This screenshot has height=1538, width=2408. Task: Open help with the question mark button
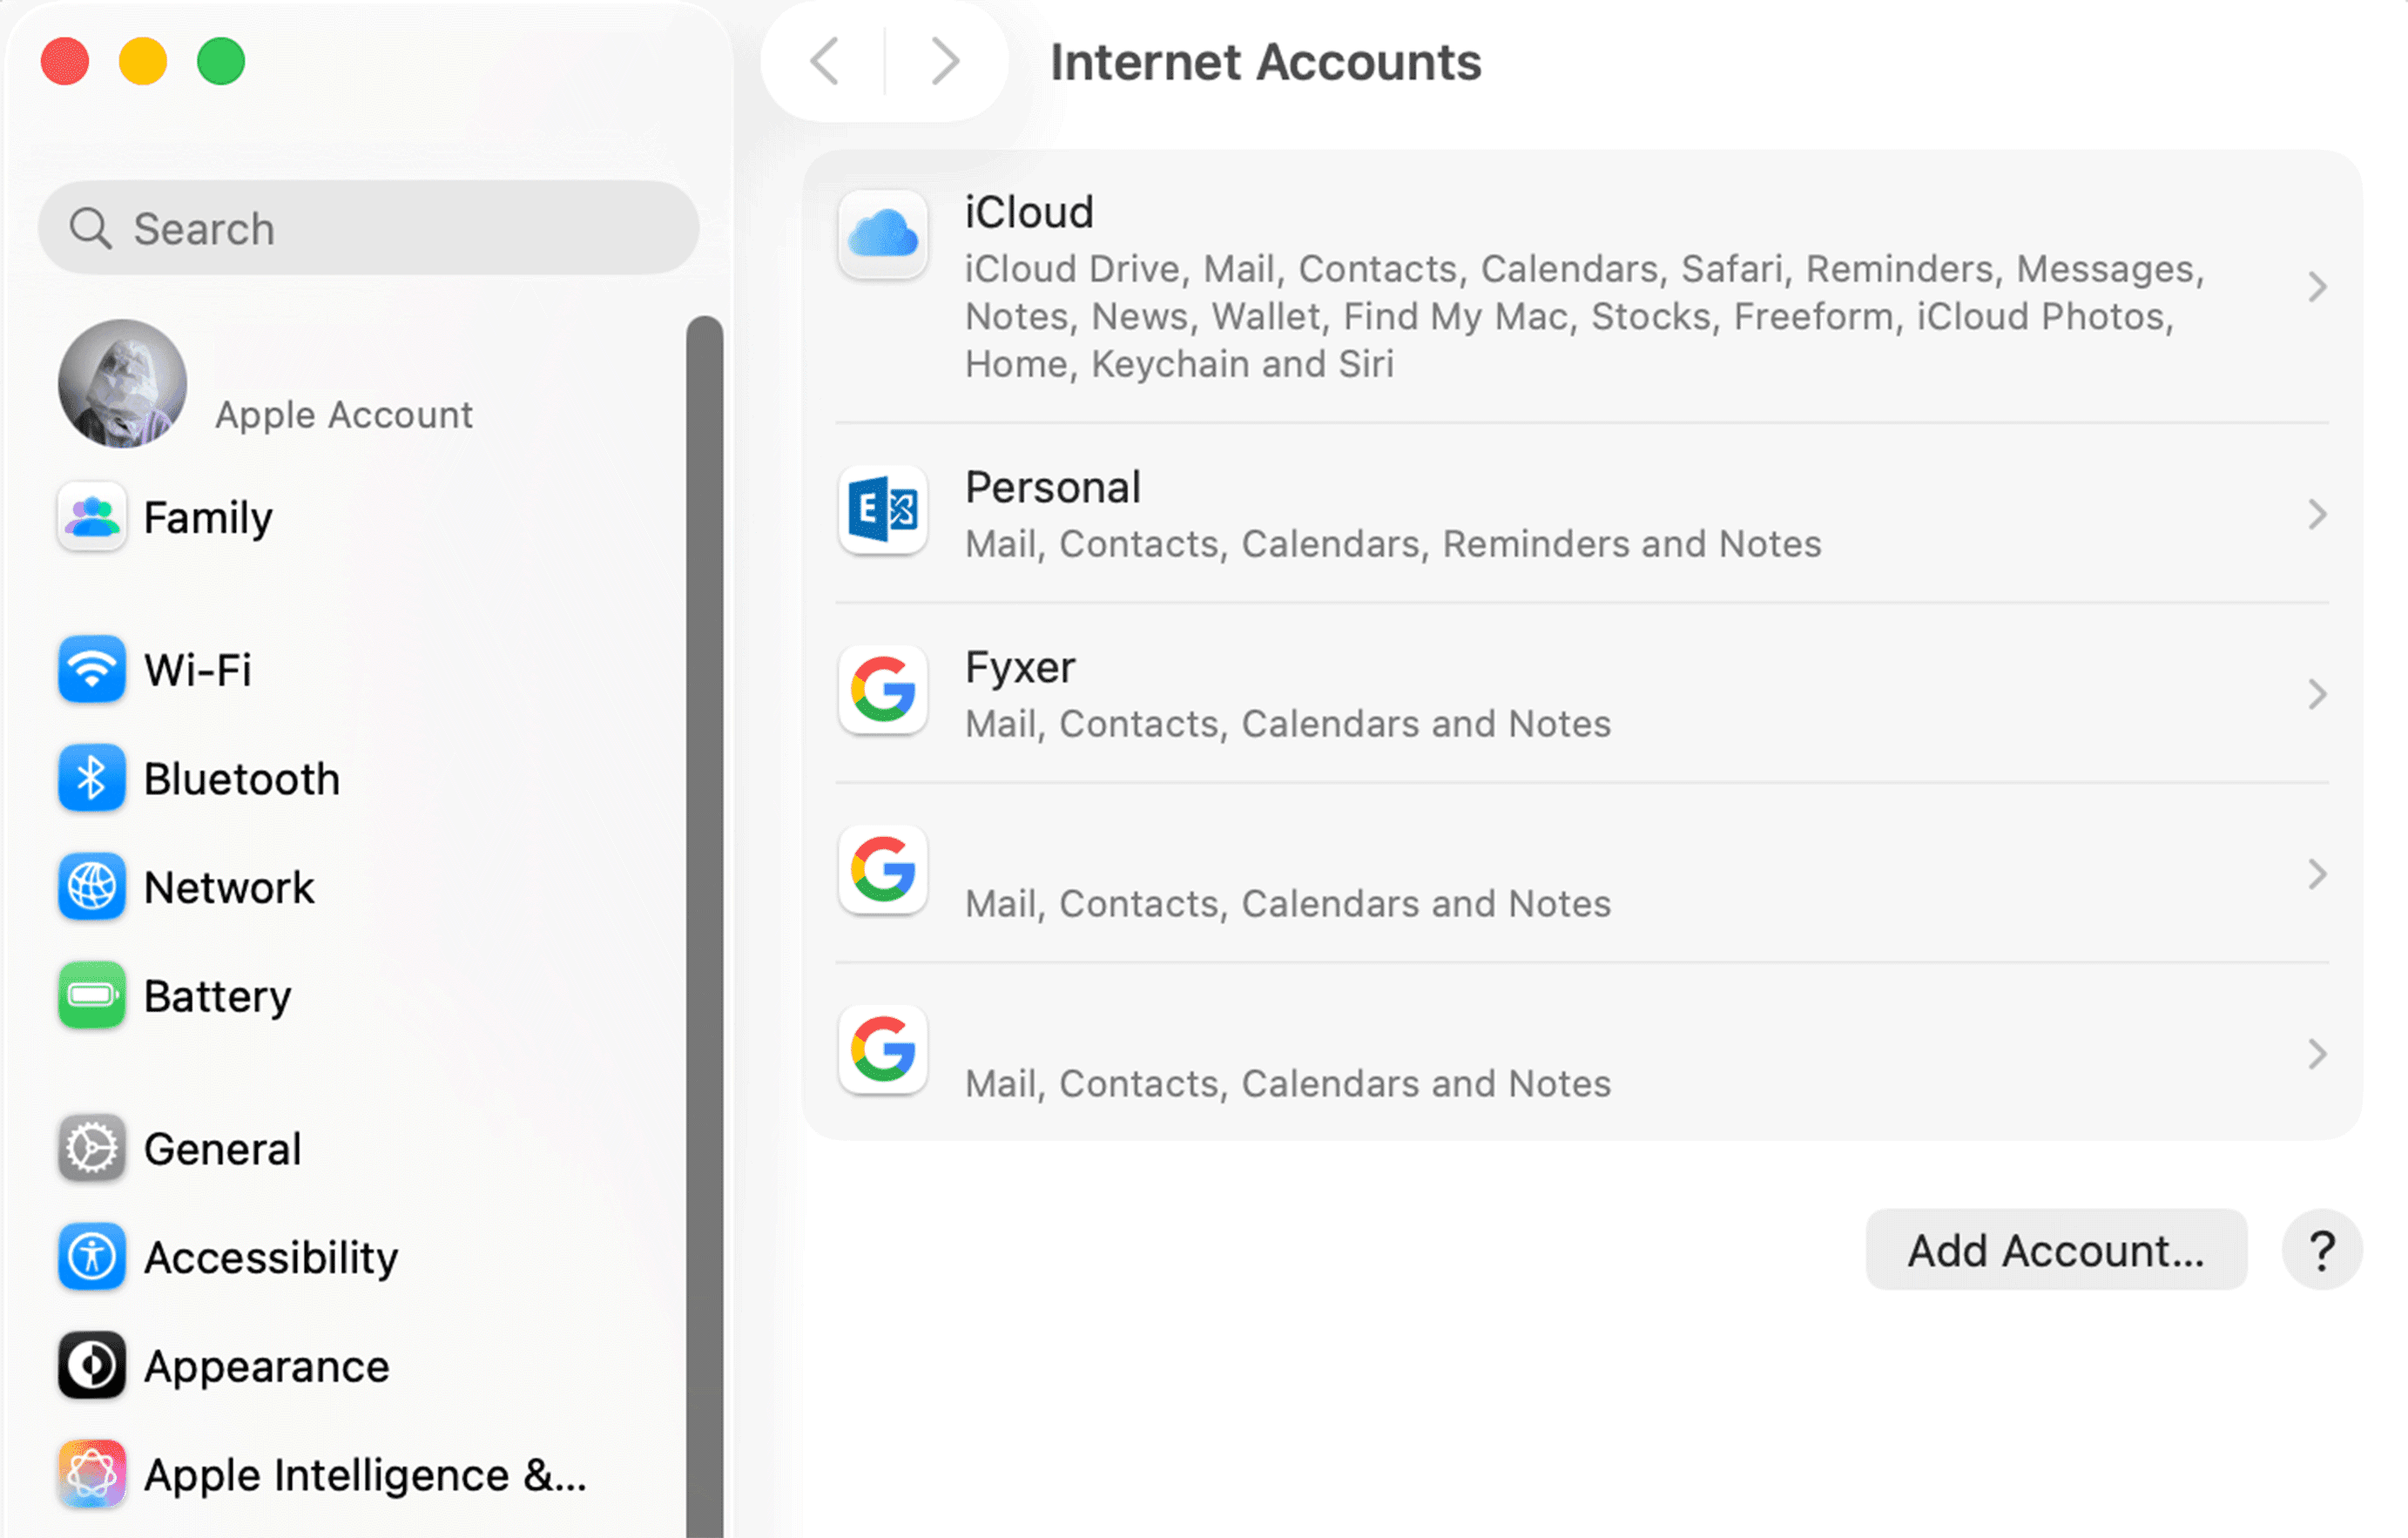click(x=2322, y=1250)
